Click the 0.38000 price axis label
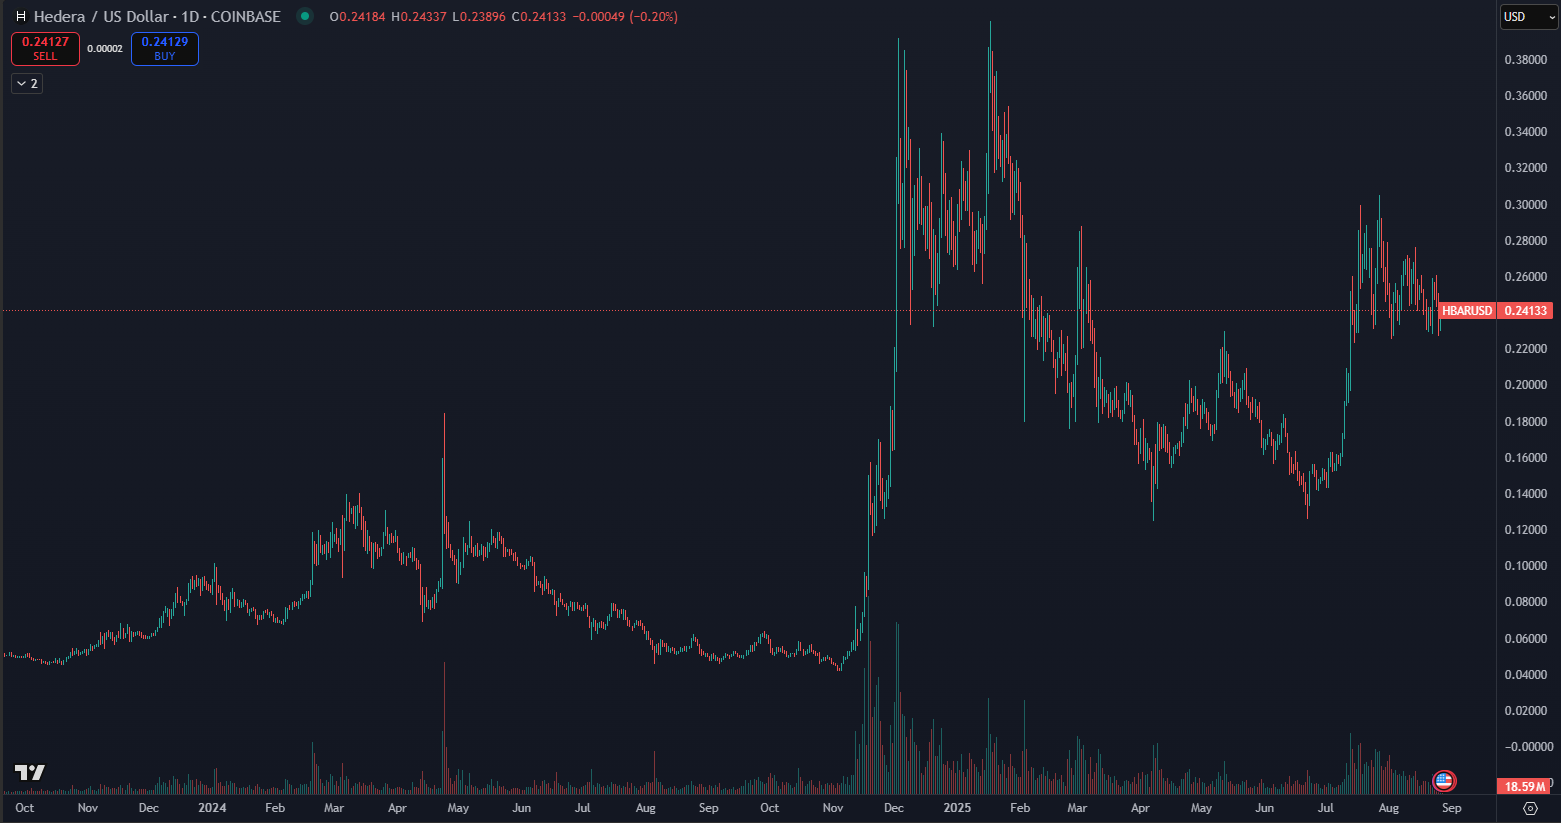 (1526, 60)
